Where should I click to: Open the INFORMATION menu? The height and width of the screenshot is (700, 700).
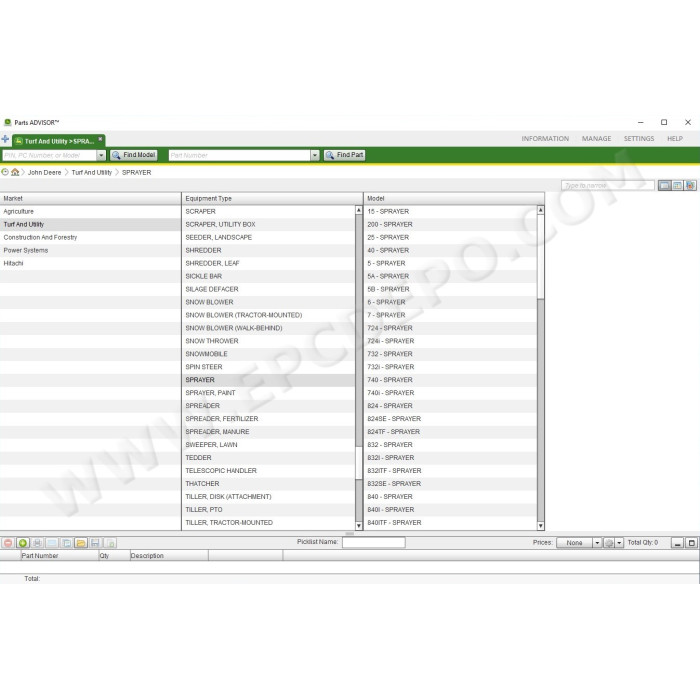click(x=545, y=139)
